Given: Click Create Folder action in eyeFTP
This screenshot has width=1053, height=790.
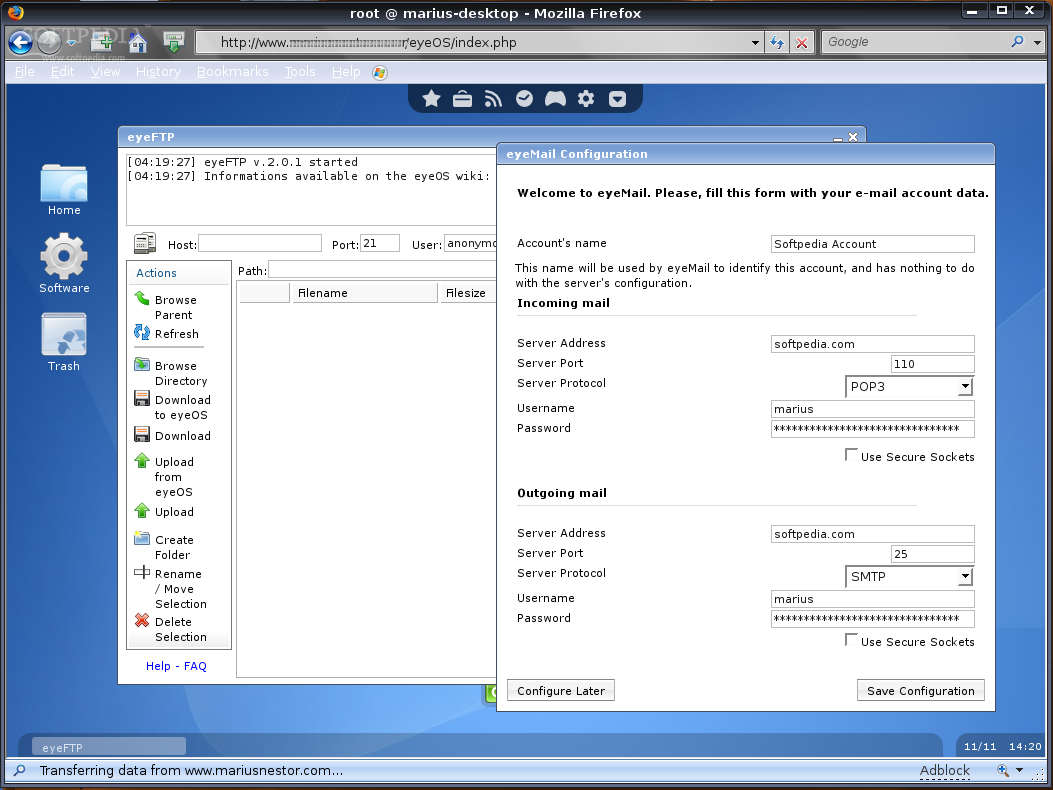Looking at the screenshot, I should (164, 547).
